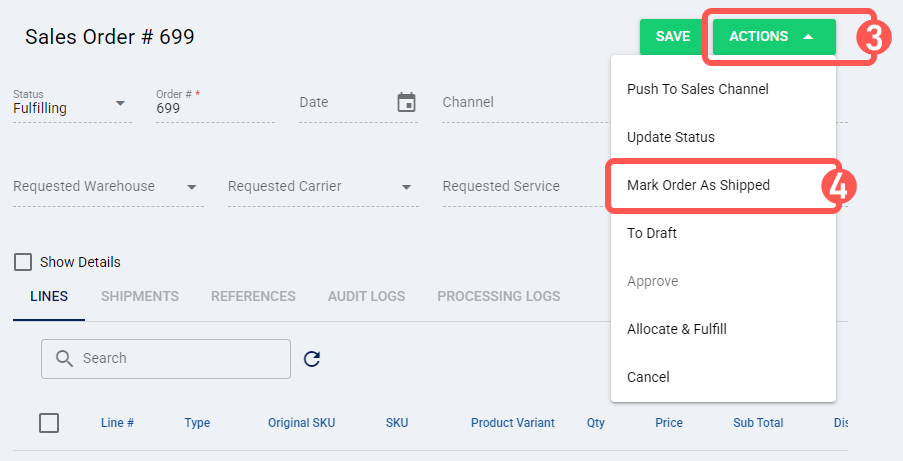Open the REFERENCES tab
Image resolution: width=903 pixels, height=461 pixels.
[253, 296]
